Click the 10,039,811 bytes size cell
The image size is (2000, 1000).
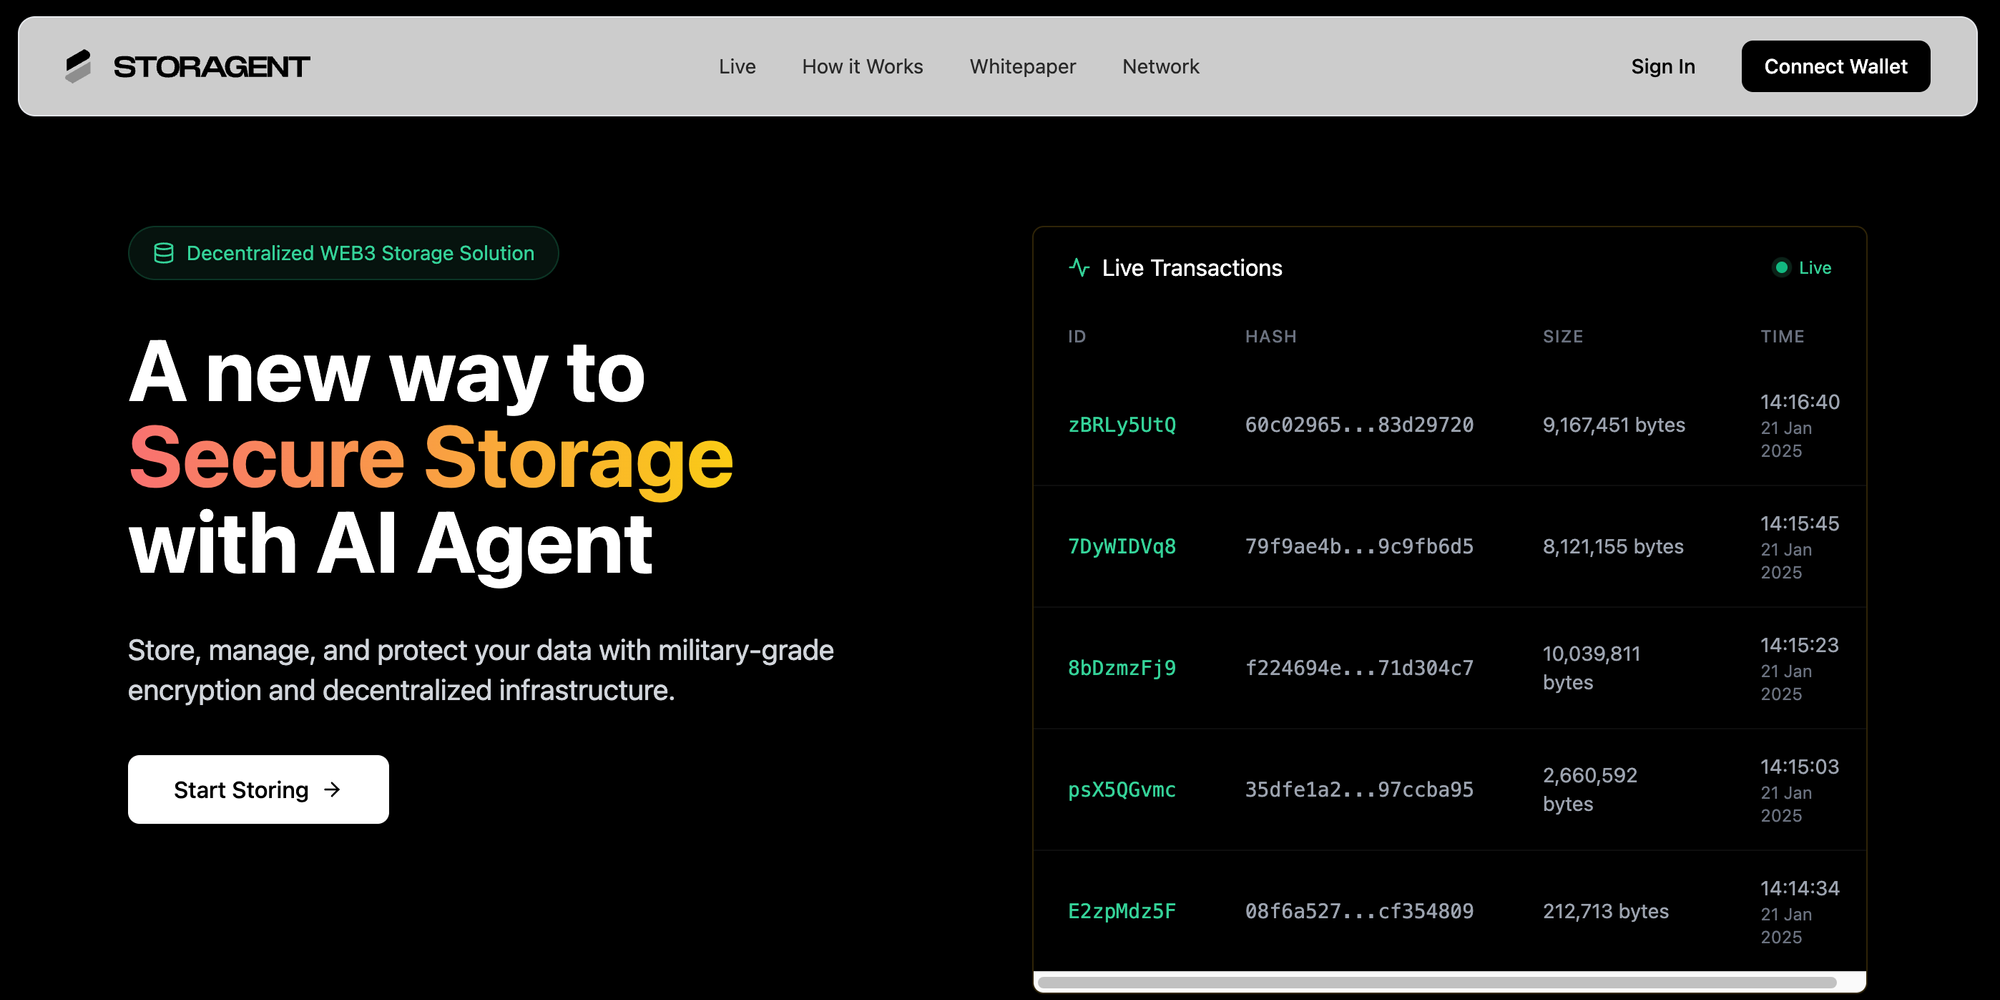click(x=1592, y=668)
